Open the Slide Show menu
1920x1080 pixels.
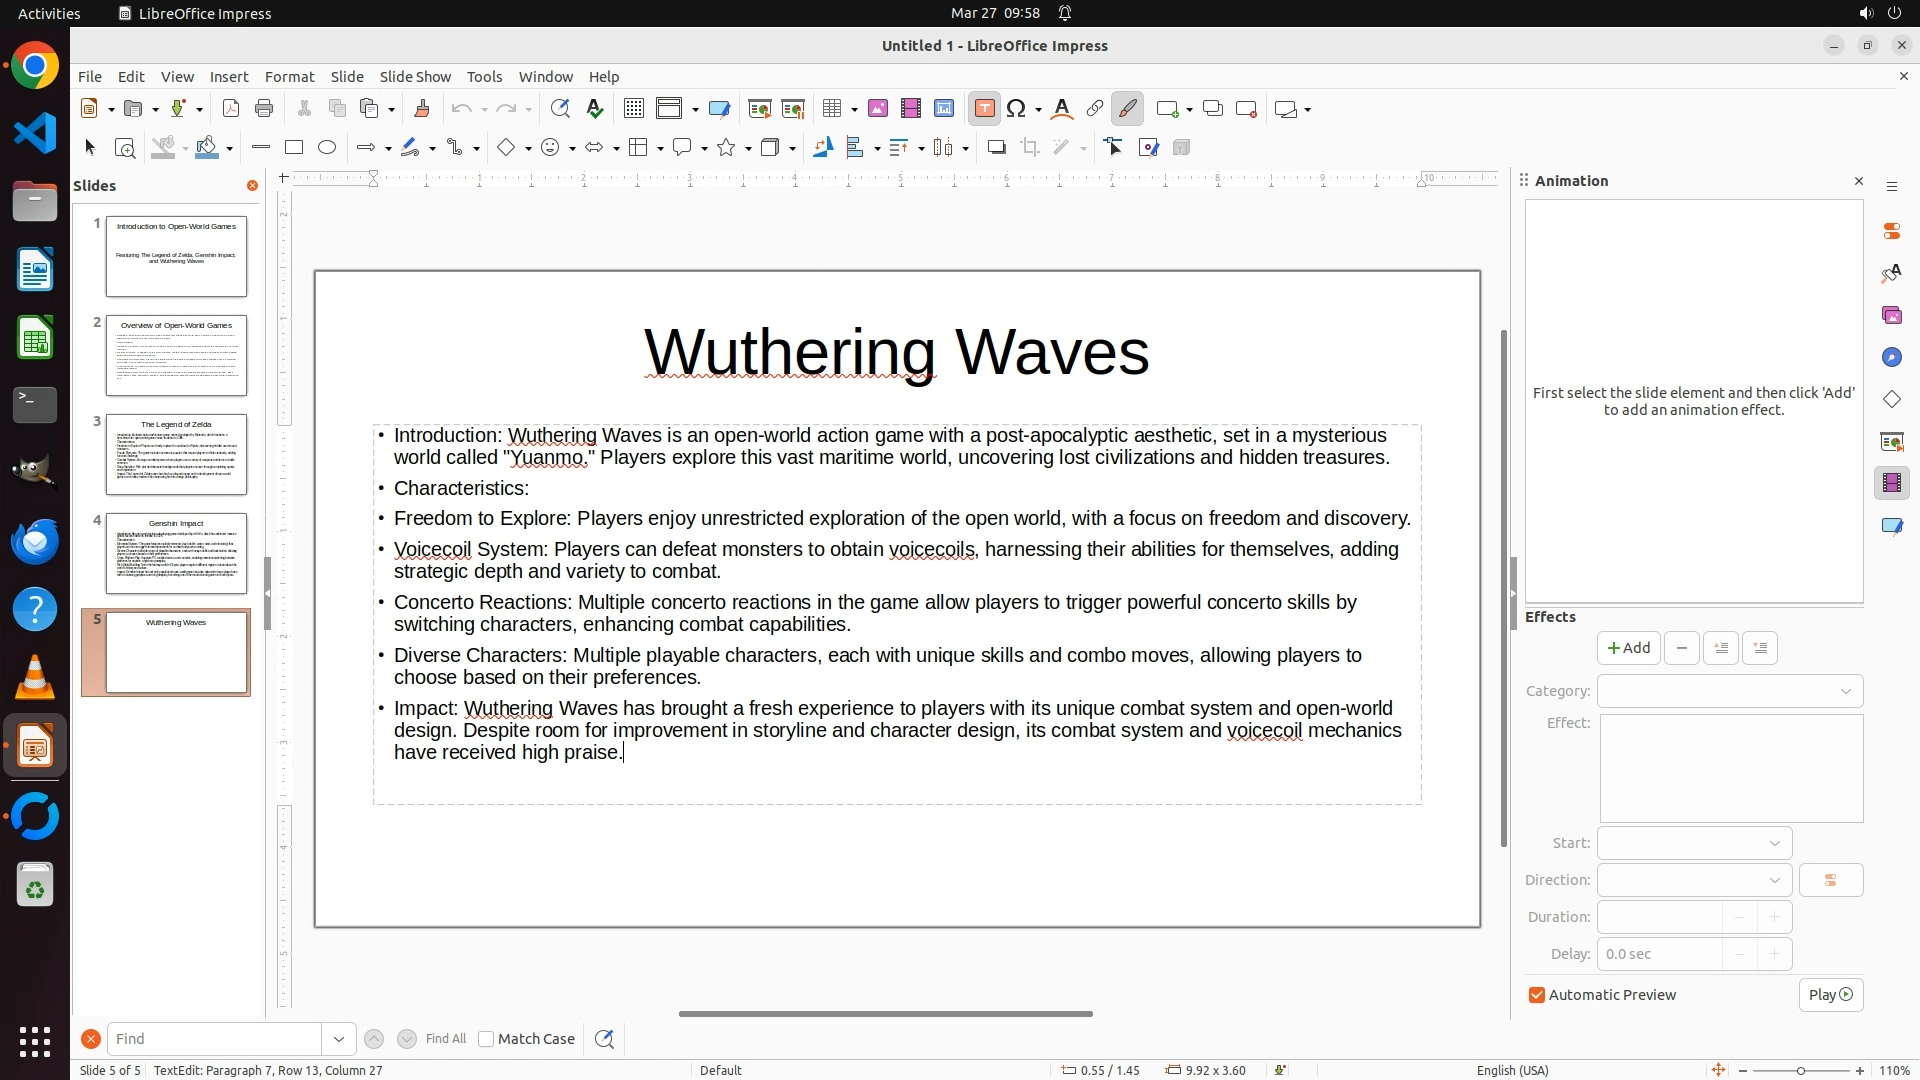point(415,77)
